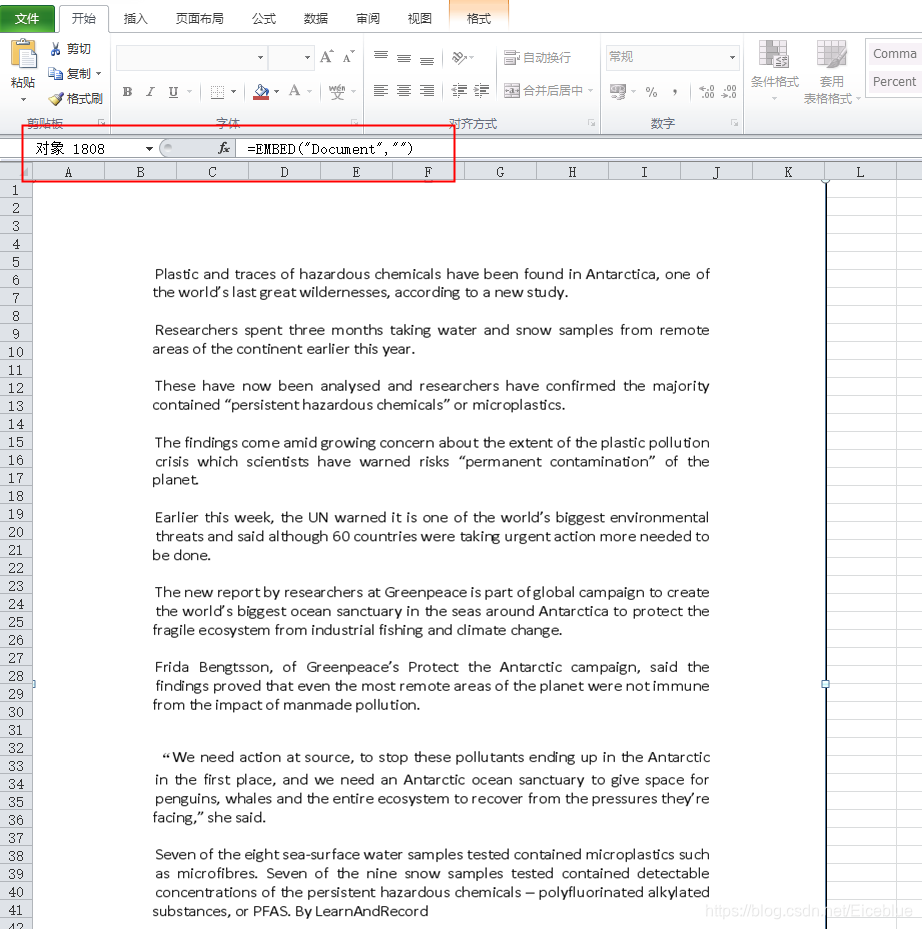This screenshot has width=922, height=929.
Task: Apply the Percent cell style
Action: [x=894, y=82]
